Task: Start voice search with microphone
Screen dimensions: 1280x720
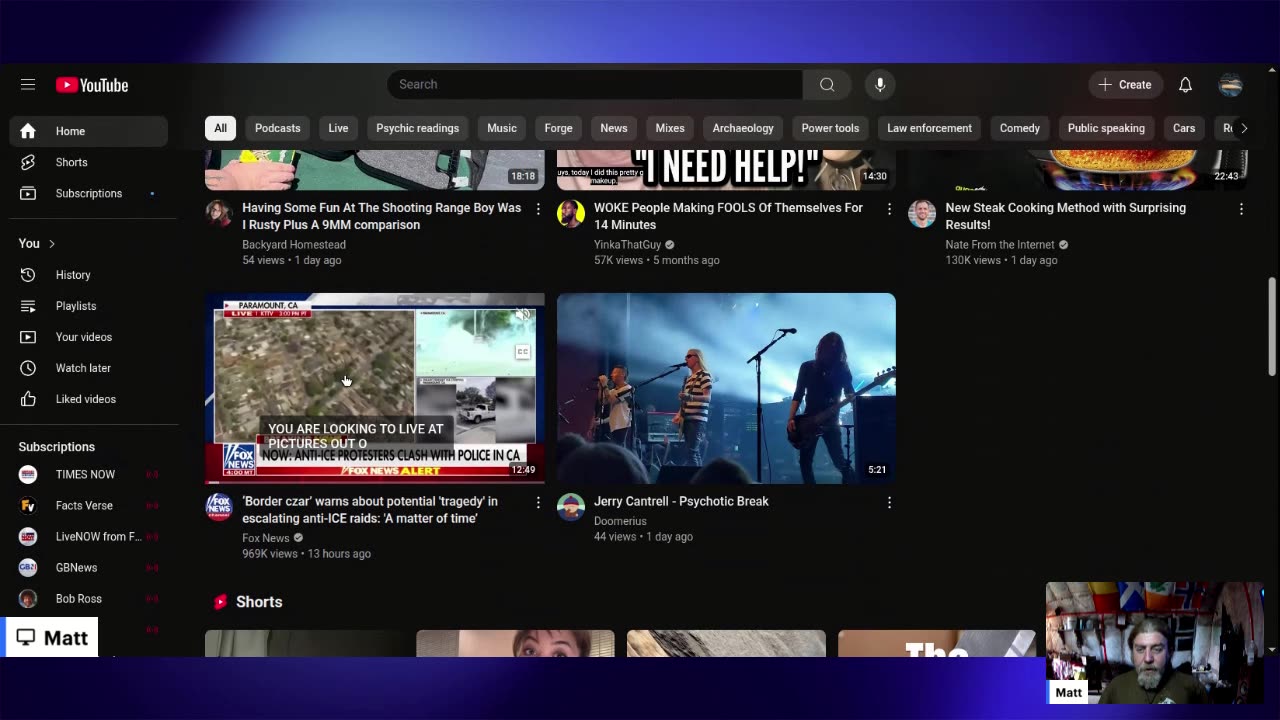Action: point(880,85)
